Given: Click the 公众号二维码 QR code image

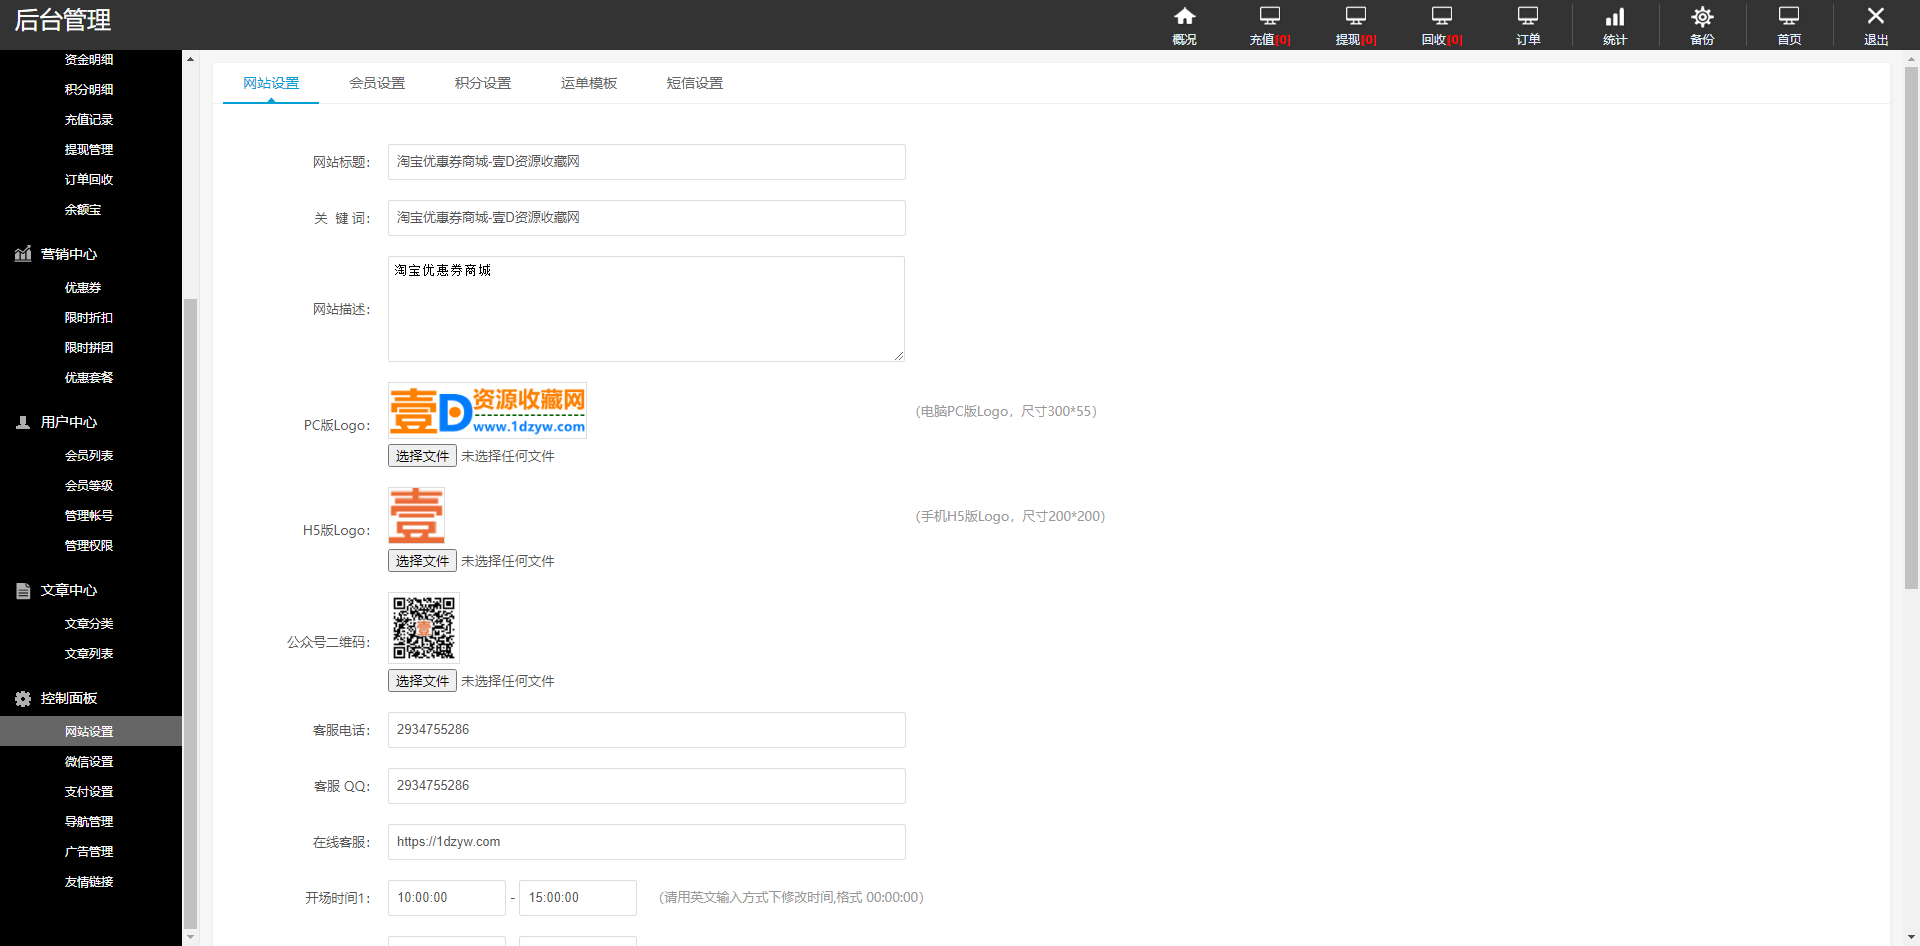Looking at the screenshot, I should [423, 627].
